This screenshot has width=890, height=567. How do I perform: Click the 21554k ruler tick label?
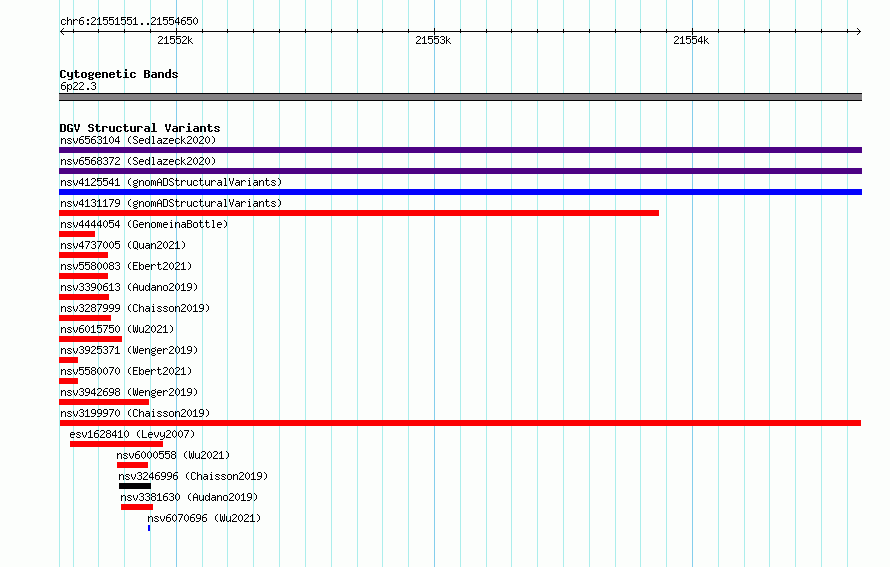tap(691, 40)
